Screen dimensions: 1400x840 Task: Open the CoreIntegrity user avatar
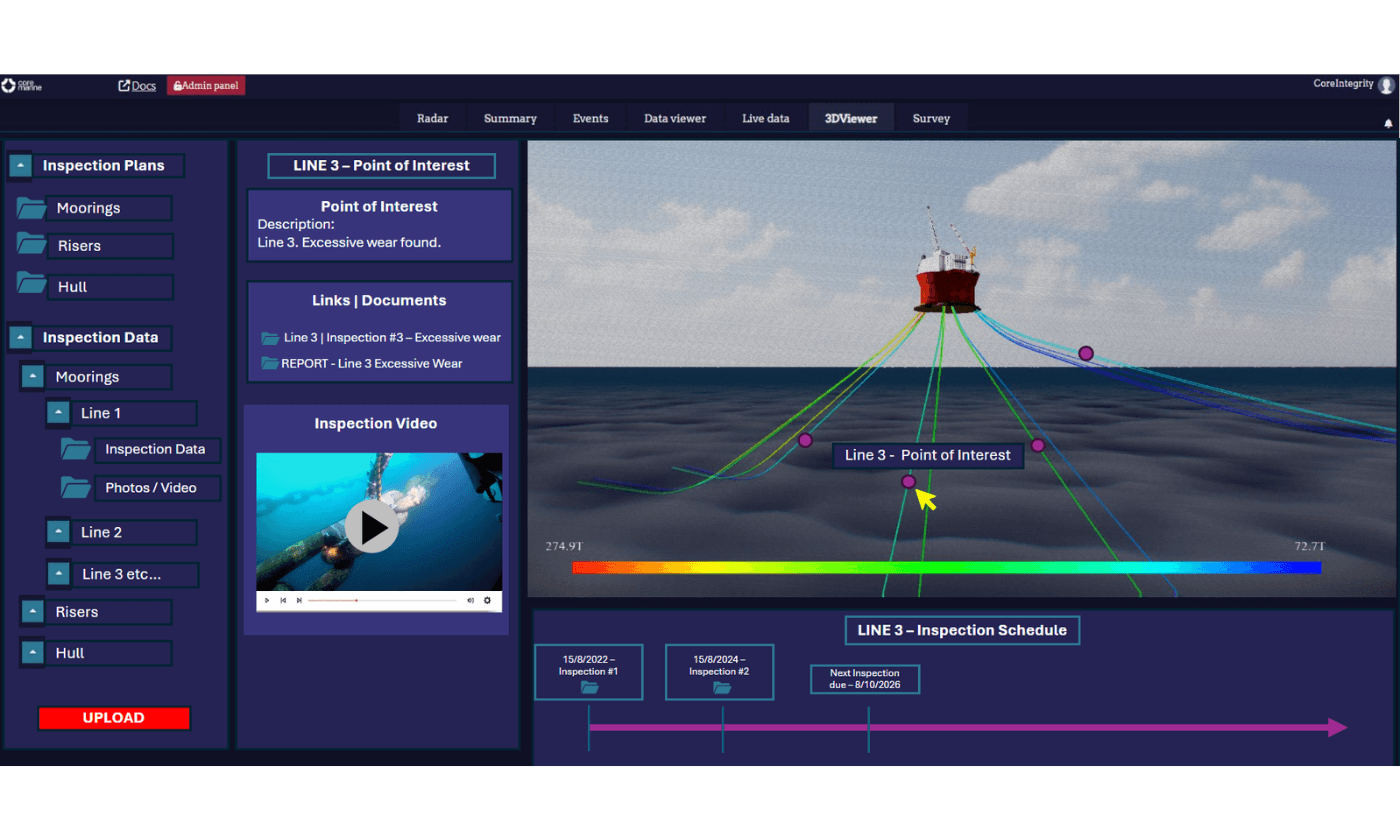pyautogui.click(x=1386, y=85)
